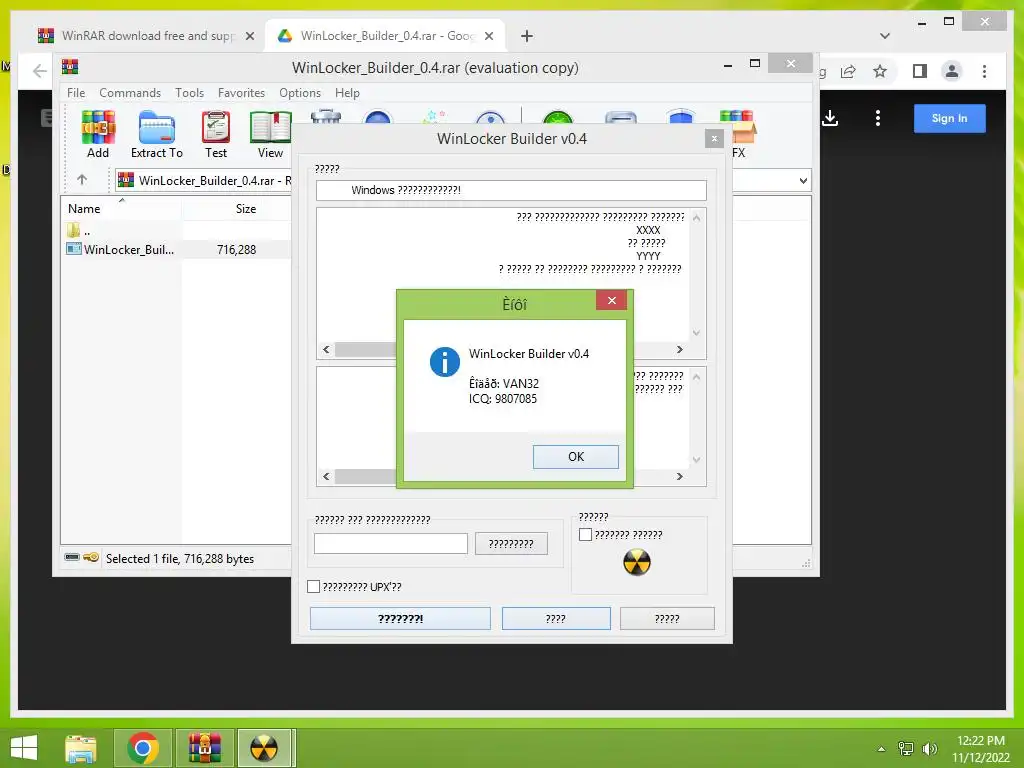Click the Chrome share page icon
Screen dimensions: 1024x768
848,71
